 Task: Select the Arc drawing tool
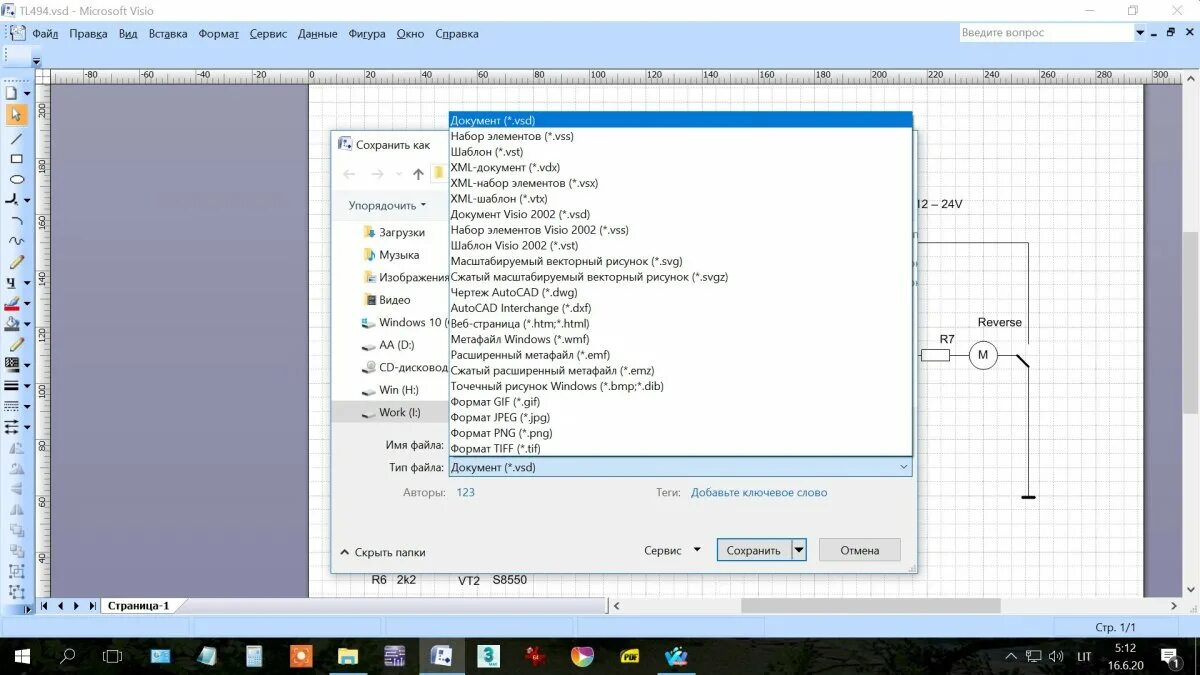point(16,220)
